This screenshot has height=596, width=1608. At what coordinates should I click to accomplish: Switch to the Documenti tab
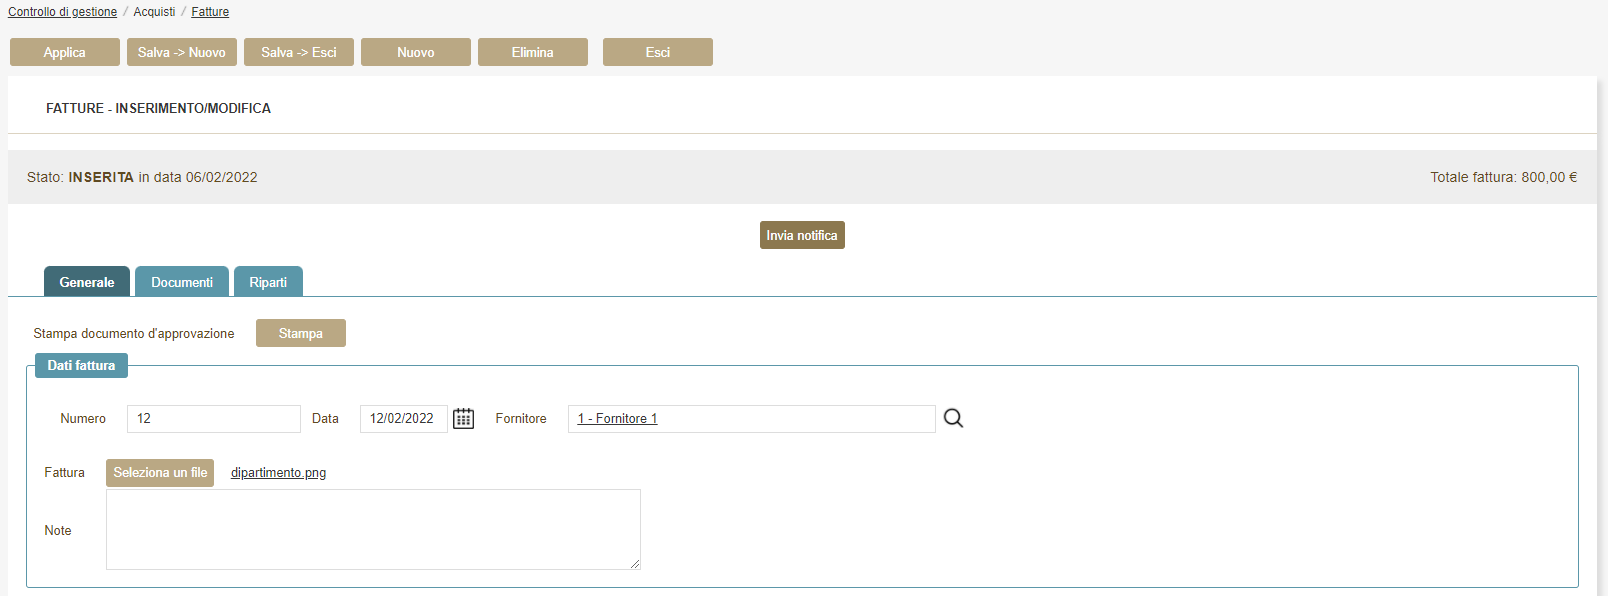pyautogui.click(x=182, y=282)
